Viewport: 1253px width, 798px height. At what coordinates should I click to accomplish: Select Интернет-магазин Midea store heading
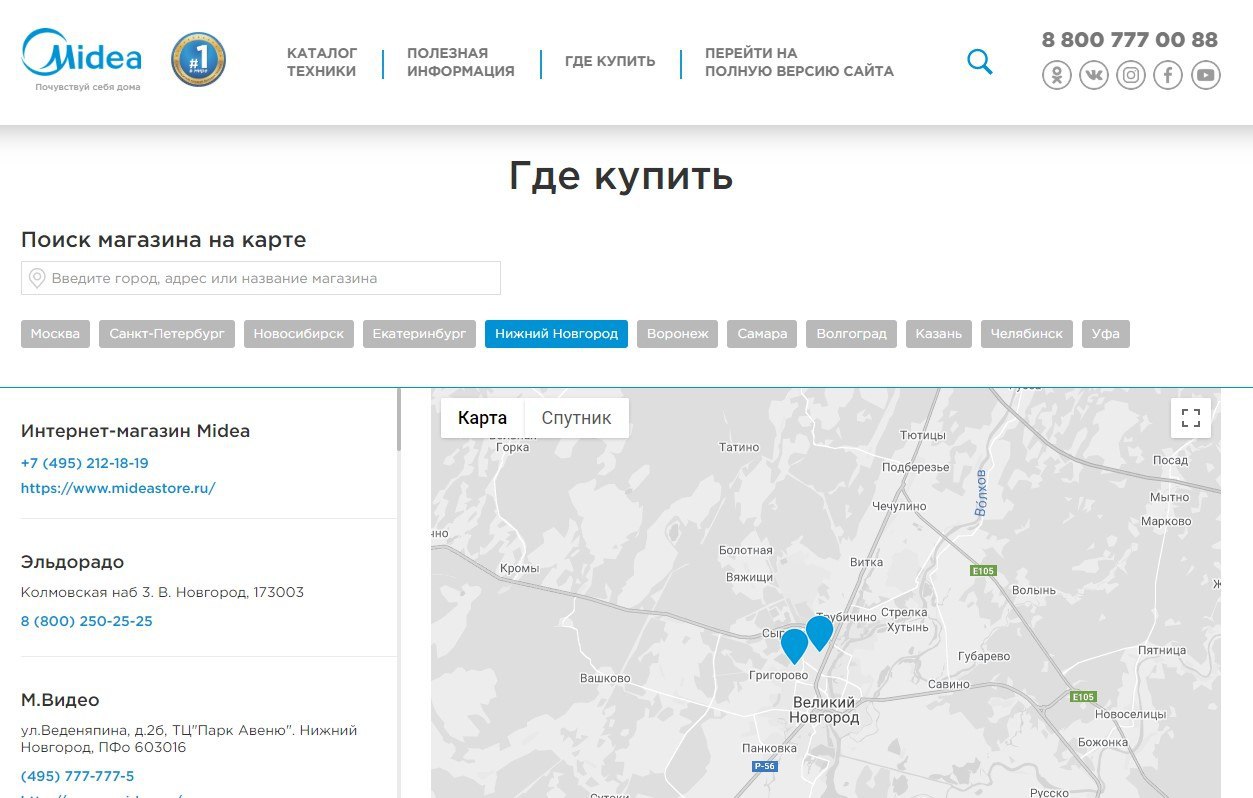pyautogui.click(x=135, y=431)
